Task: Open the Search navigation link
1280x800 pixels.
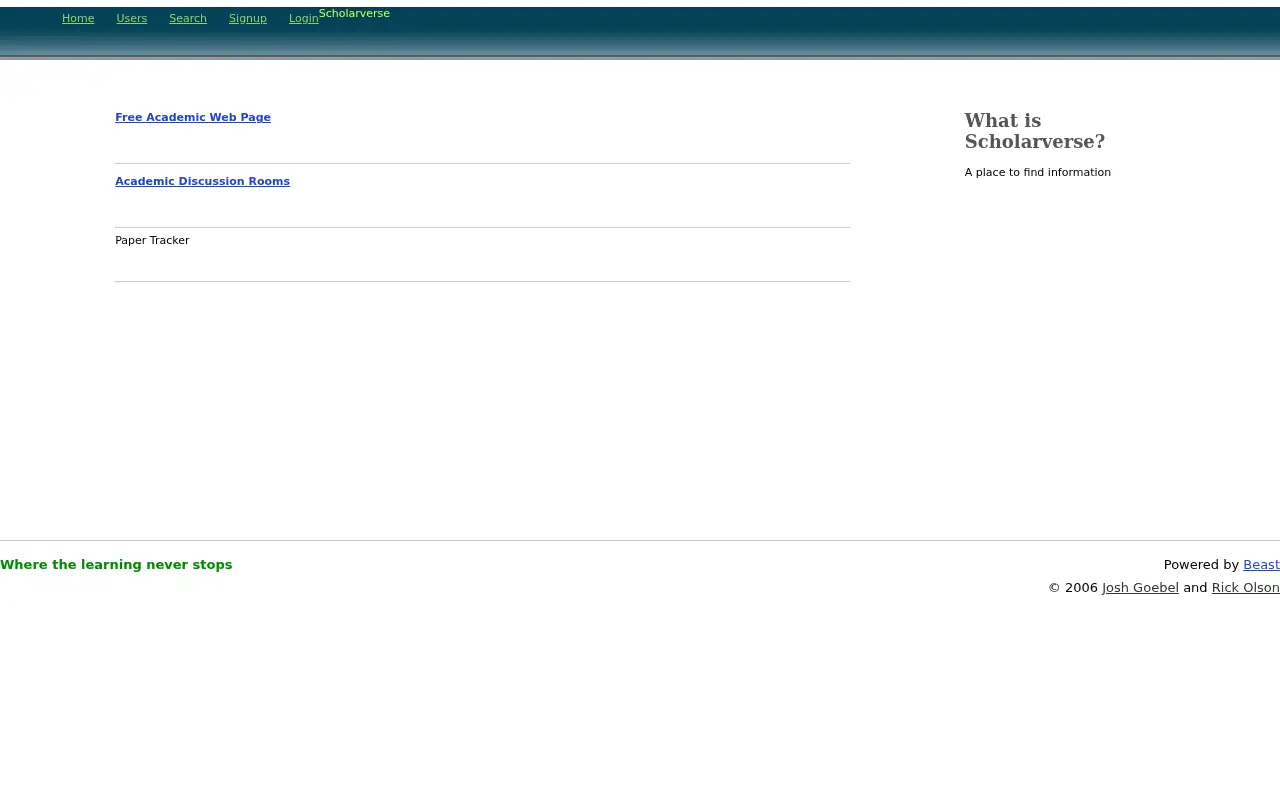Action: [x=188, y=18]
